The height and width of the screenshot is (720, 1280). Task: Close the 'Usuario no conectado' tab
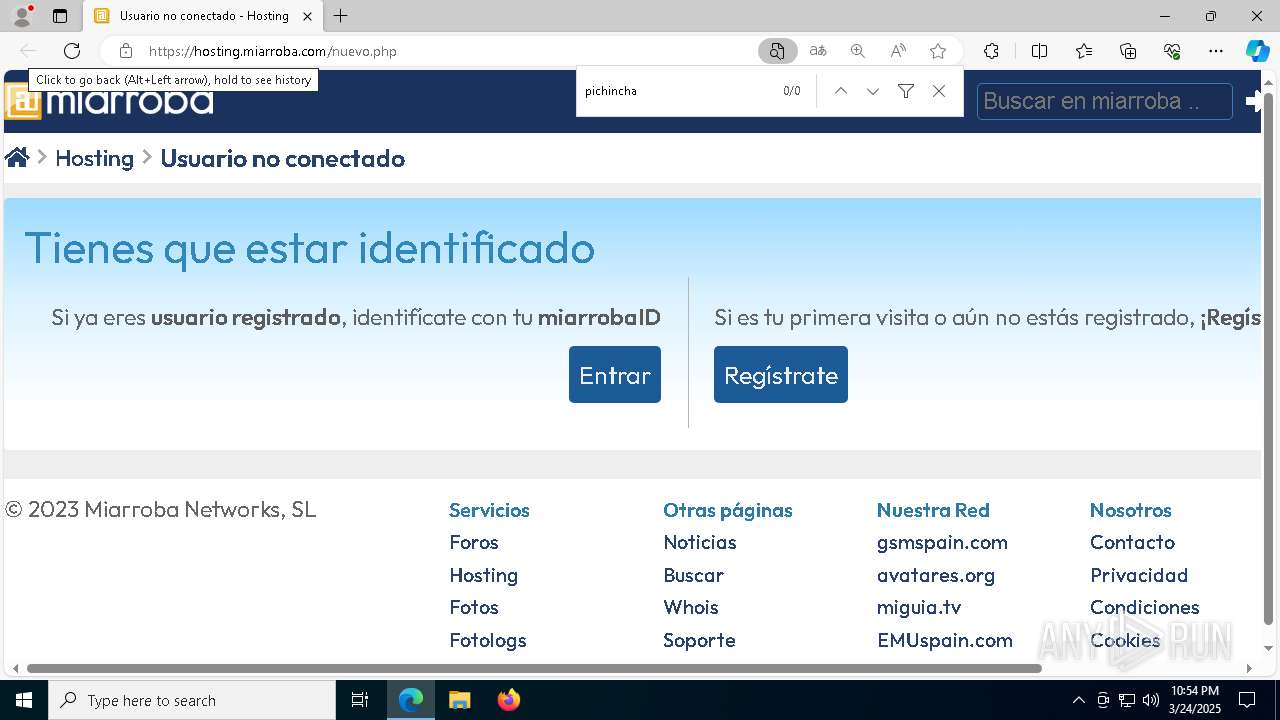tap(308, 16)
